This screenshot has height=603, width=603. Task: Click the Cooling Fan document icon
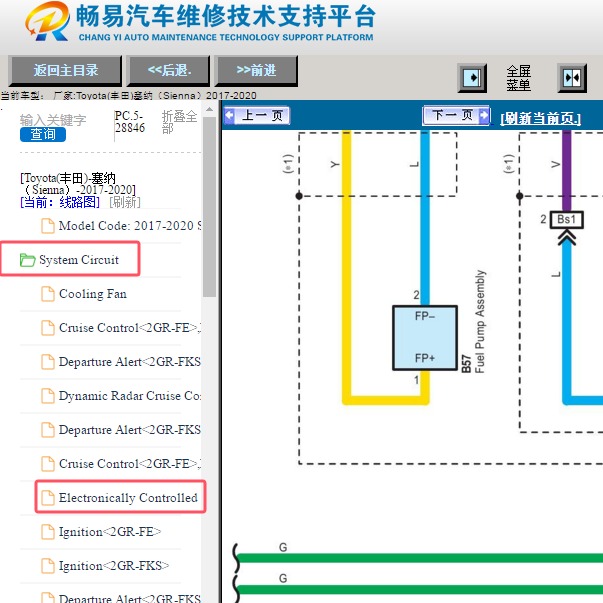(48, 294)
